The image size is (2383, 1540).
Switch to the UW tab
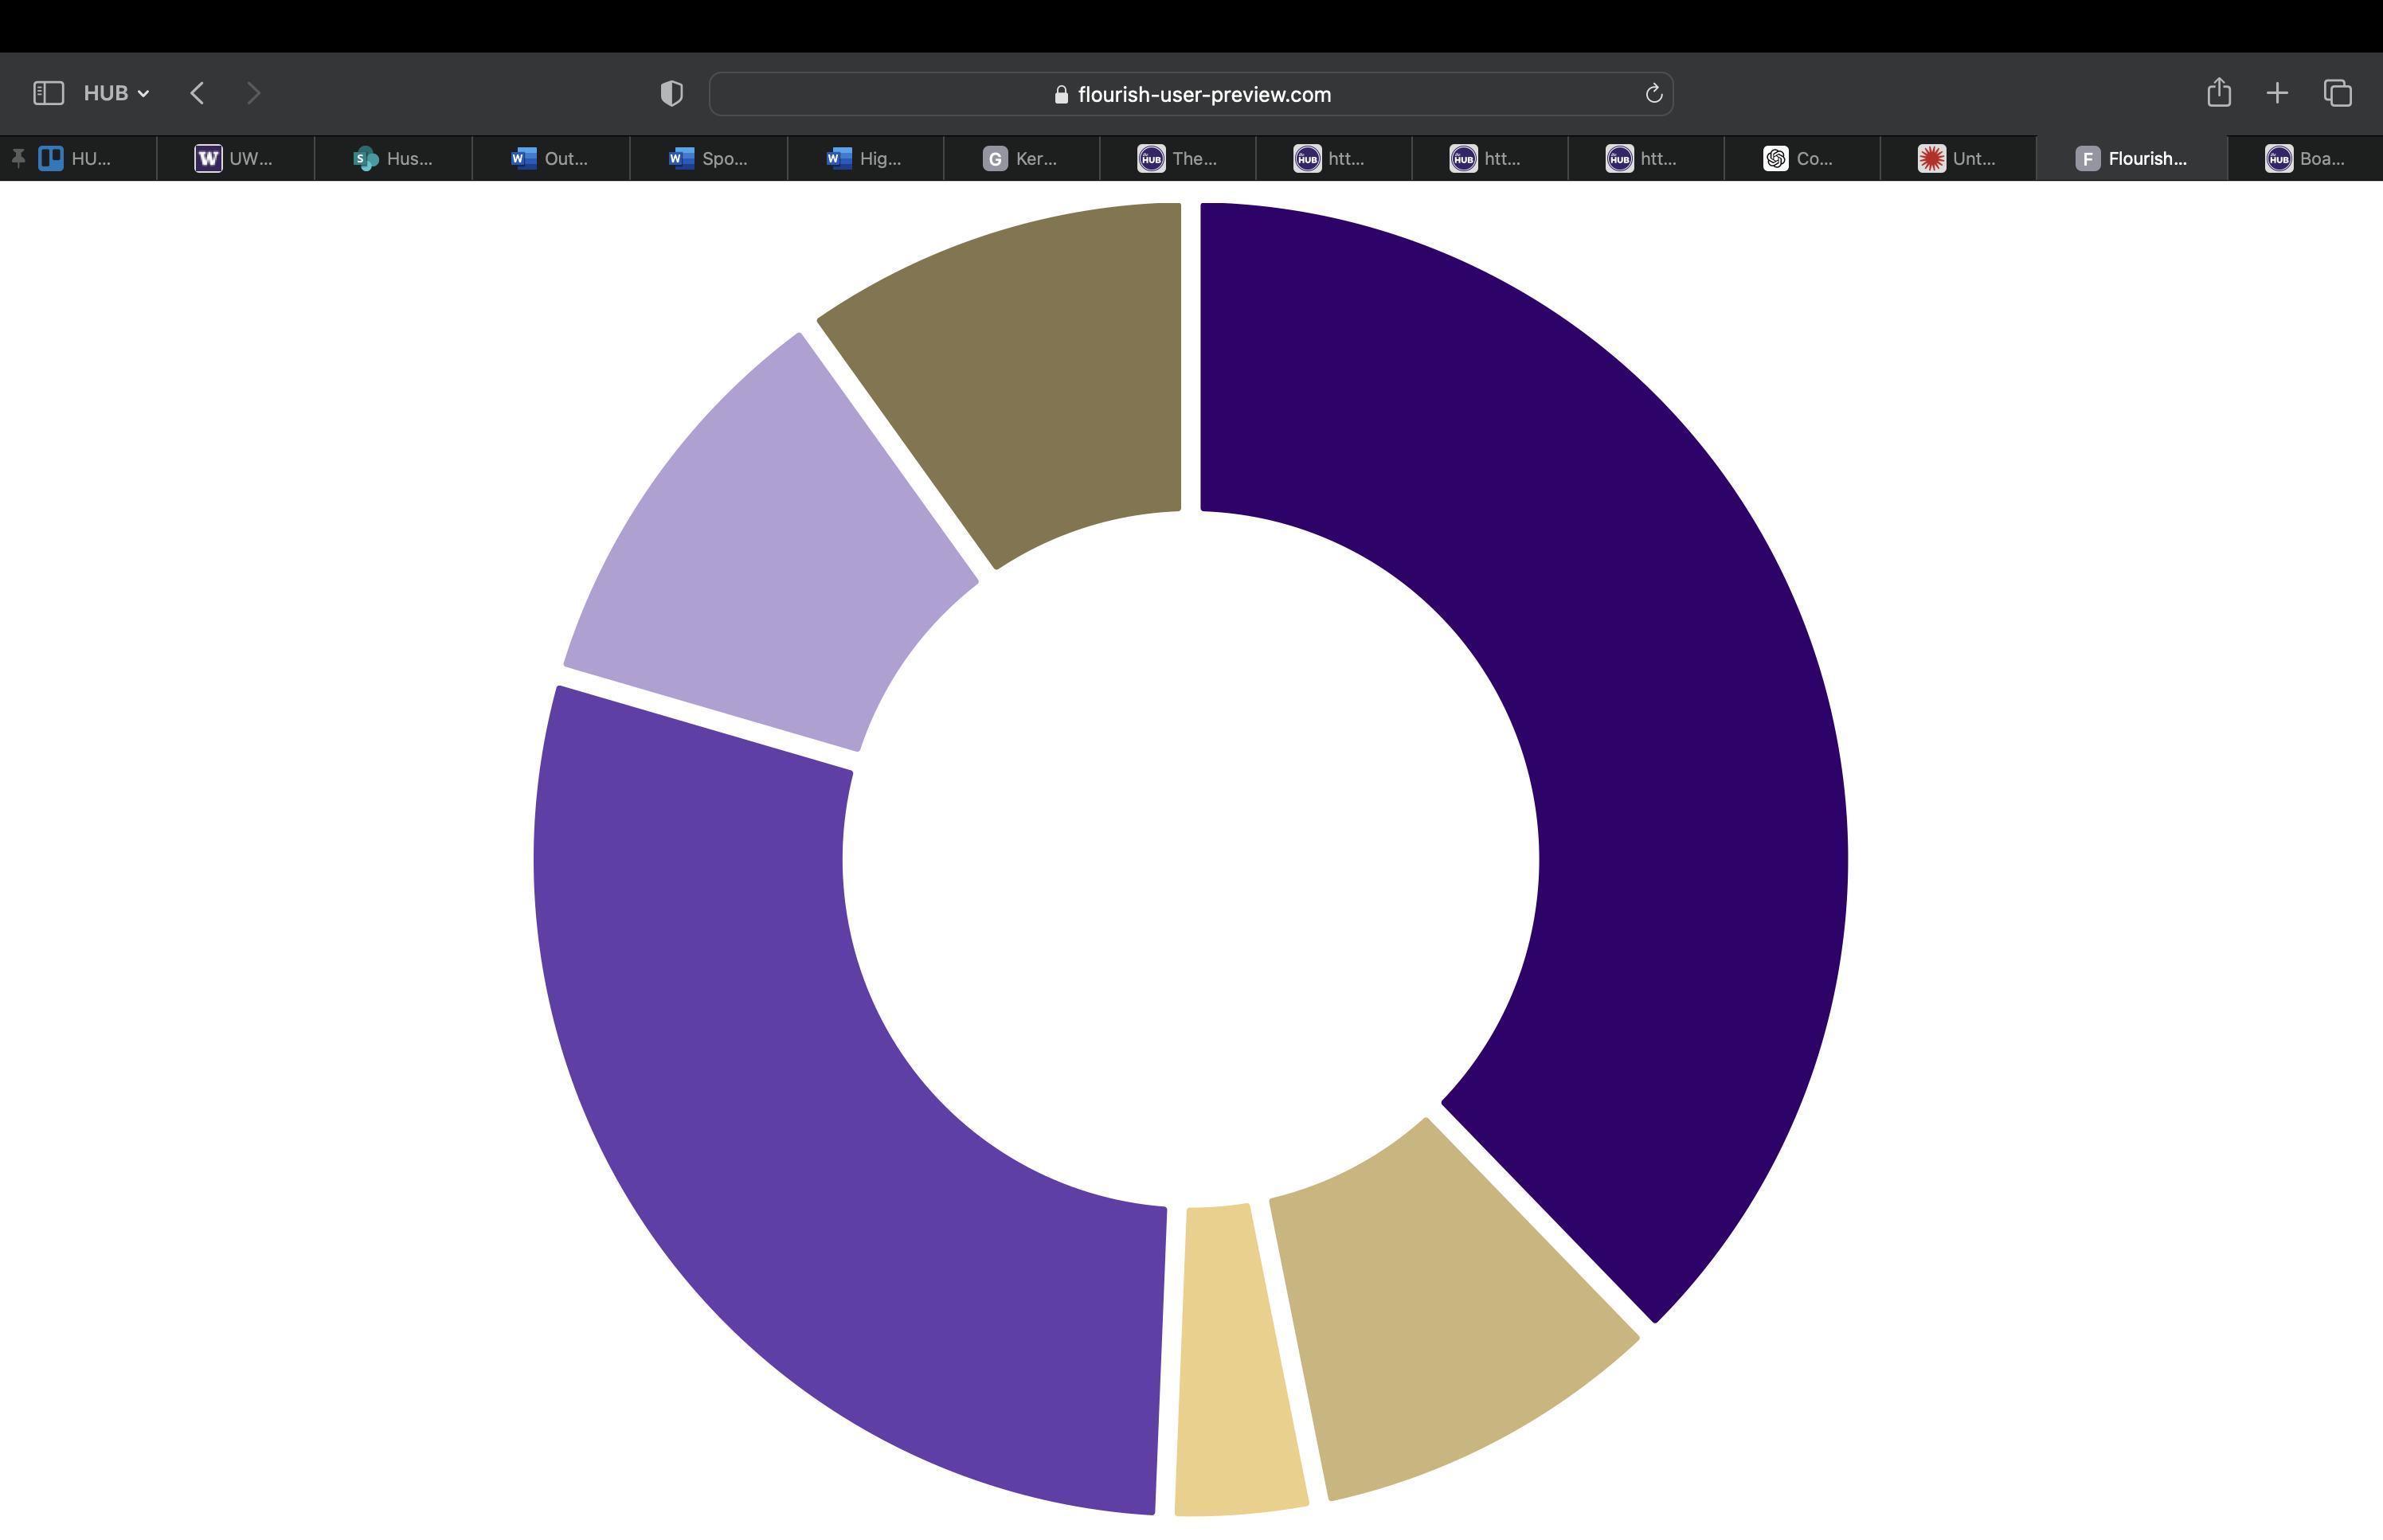pos(235,158)
